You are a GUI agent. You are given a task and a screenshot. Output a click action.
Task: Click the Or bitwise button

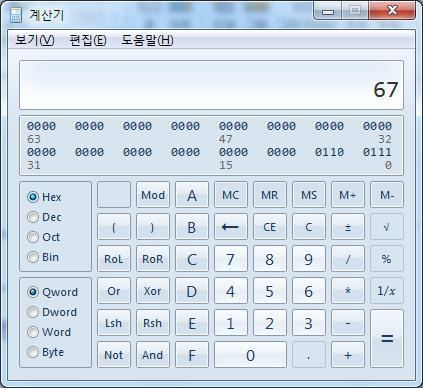pos(114,291)
